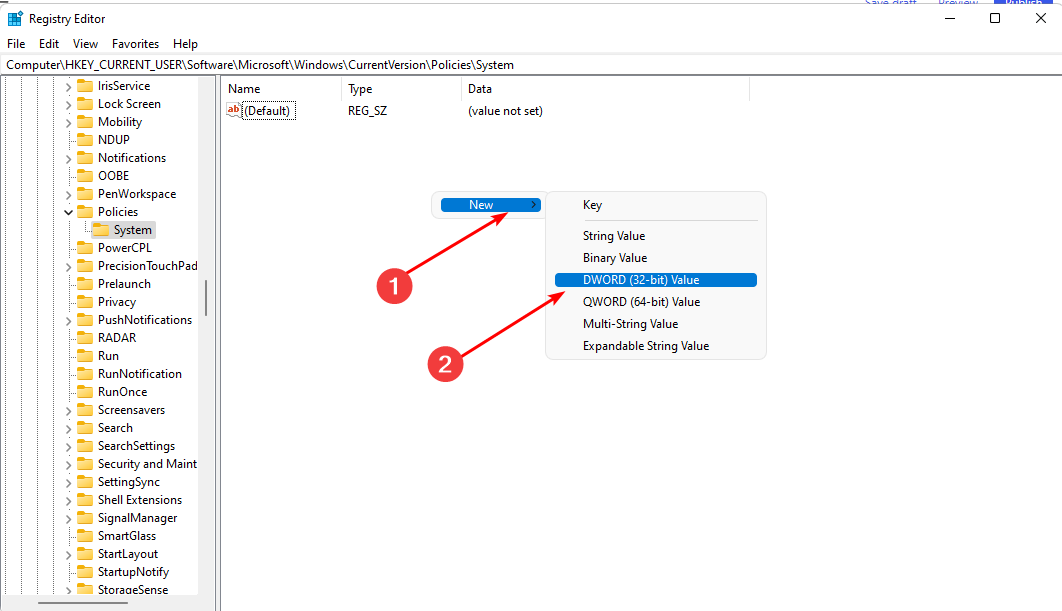Expand the Notifications key
Viewport: 1062px width, 611px height.
[68, 159]
